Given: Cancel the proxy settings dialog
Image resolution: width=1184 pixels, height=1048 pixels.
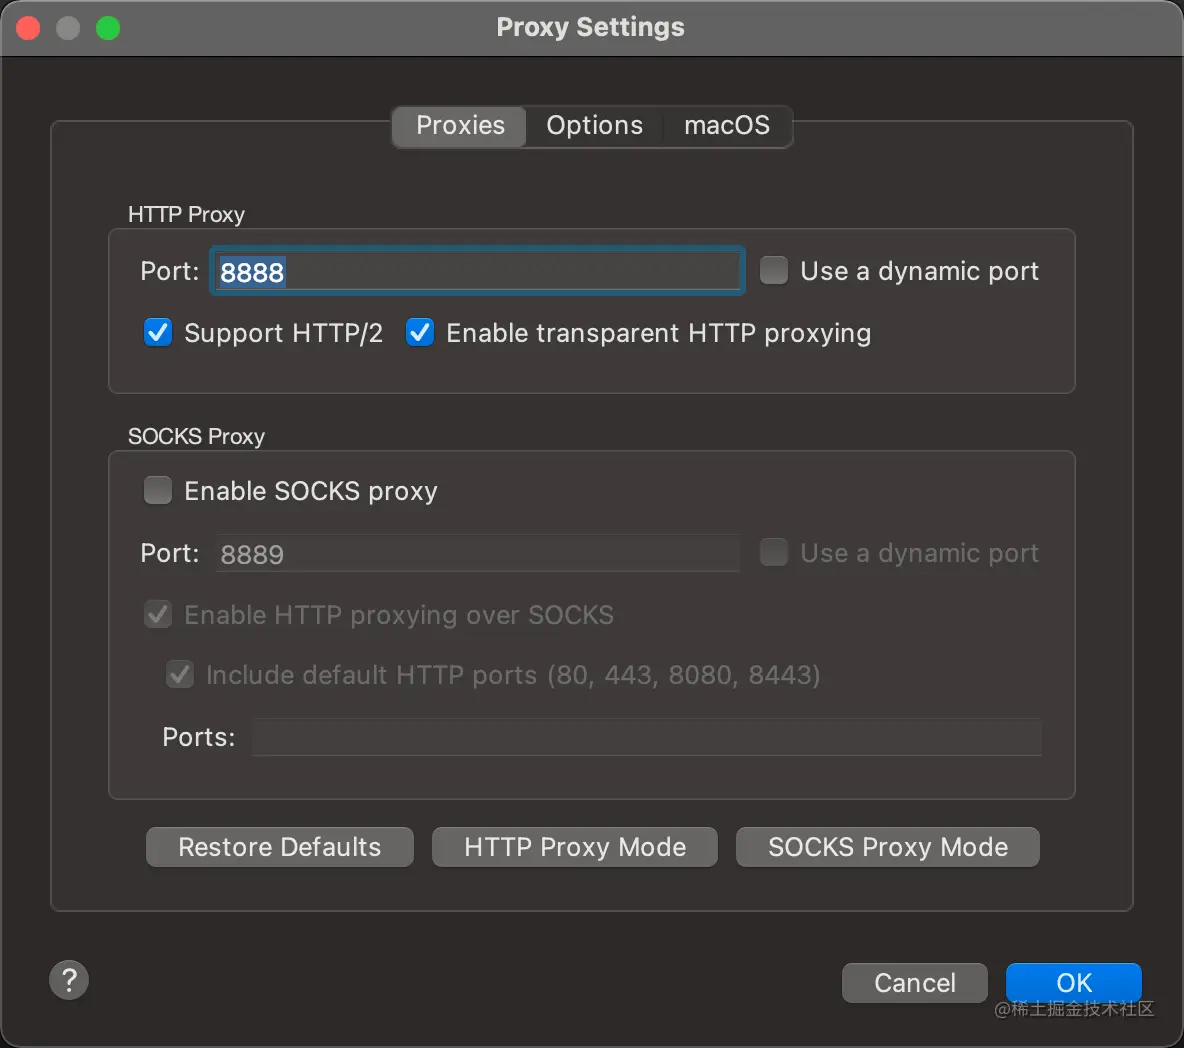Looking at the screenshot, I should point(914,983).
